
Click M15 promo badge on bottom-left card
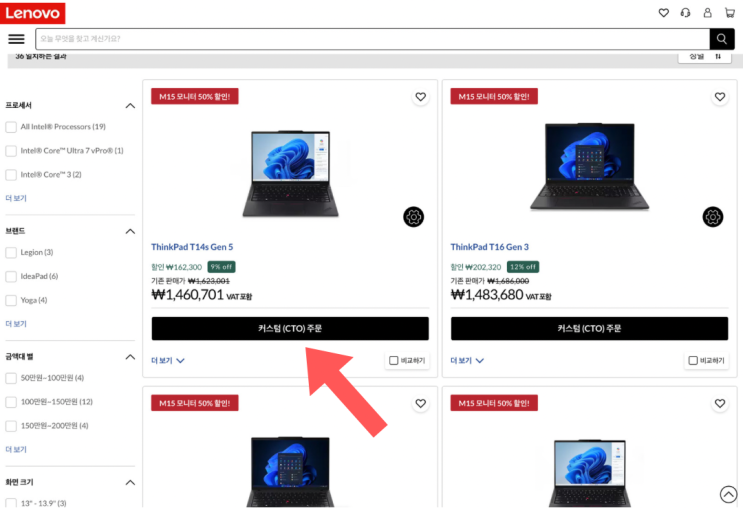coord(195,403)
